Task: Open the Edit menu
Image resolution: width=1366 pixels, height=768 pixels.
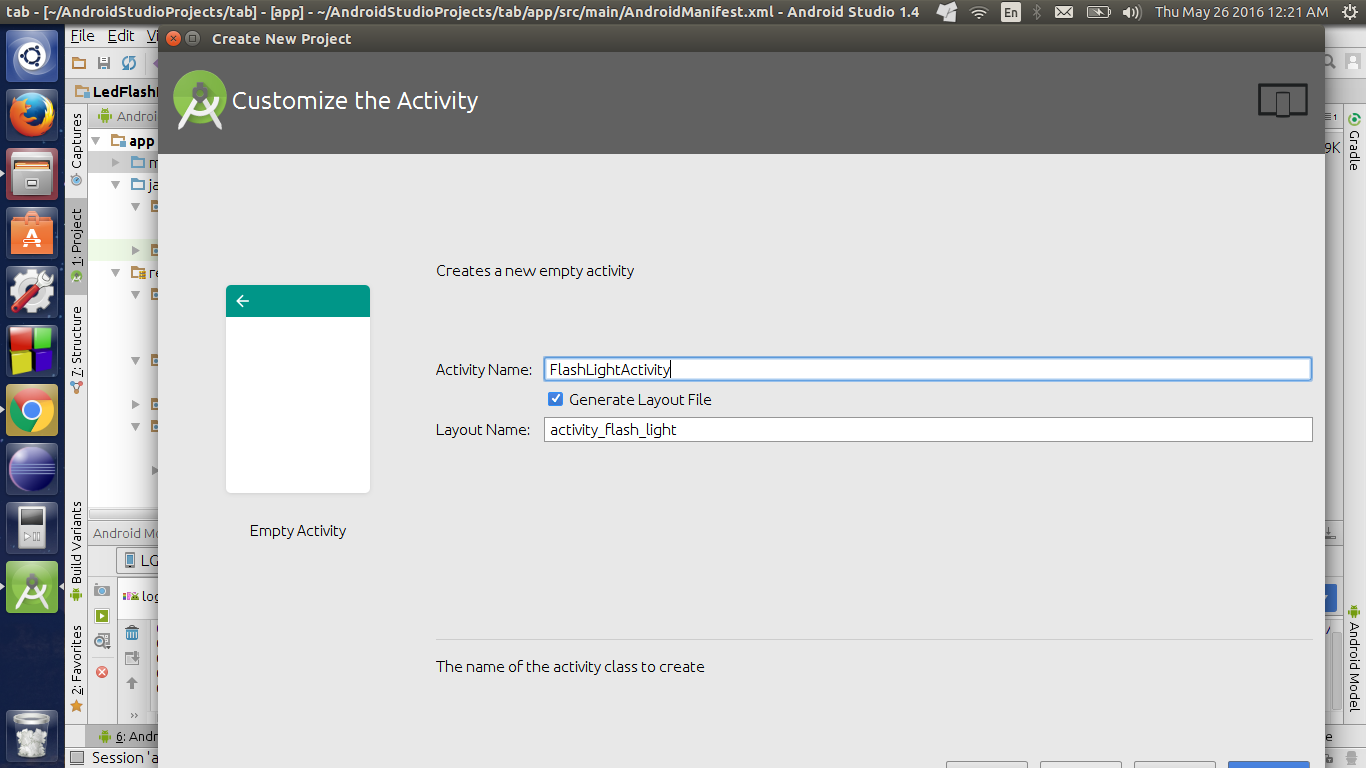Action: [121, 36]
